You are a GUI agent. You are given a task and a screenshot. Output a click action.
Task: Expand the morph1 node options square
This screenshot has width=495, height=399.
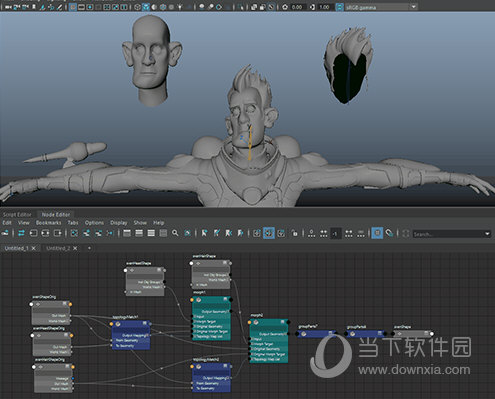coord(225,300)
